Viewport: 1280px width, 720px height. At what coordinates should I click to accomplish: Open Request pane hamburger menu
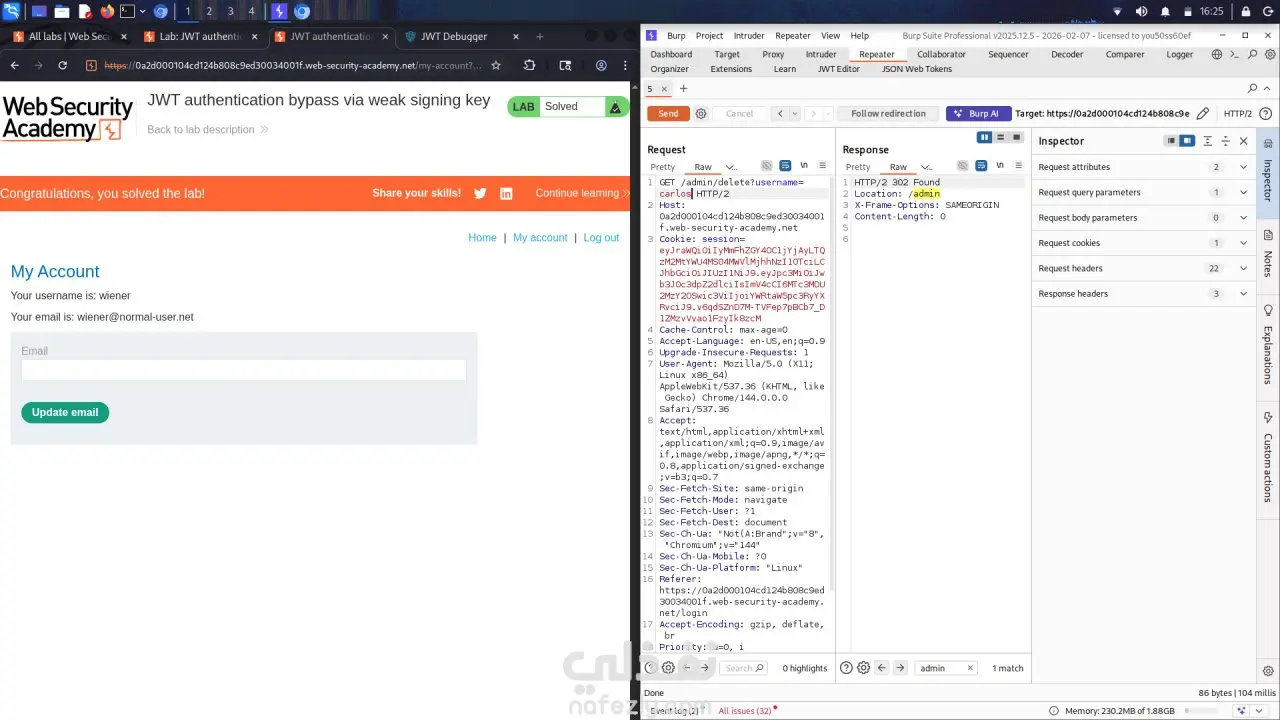pos(823,166)
